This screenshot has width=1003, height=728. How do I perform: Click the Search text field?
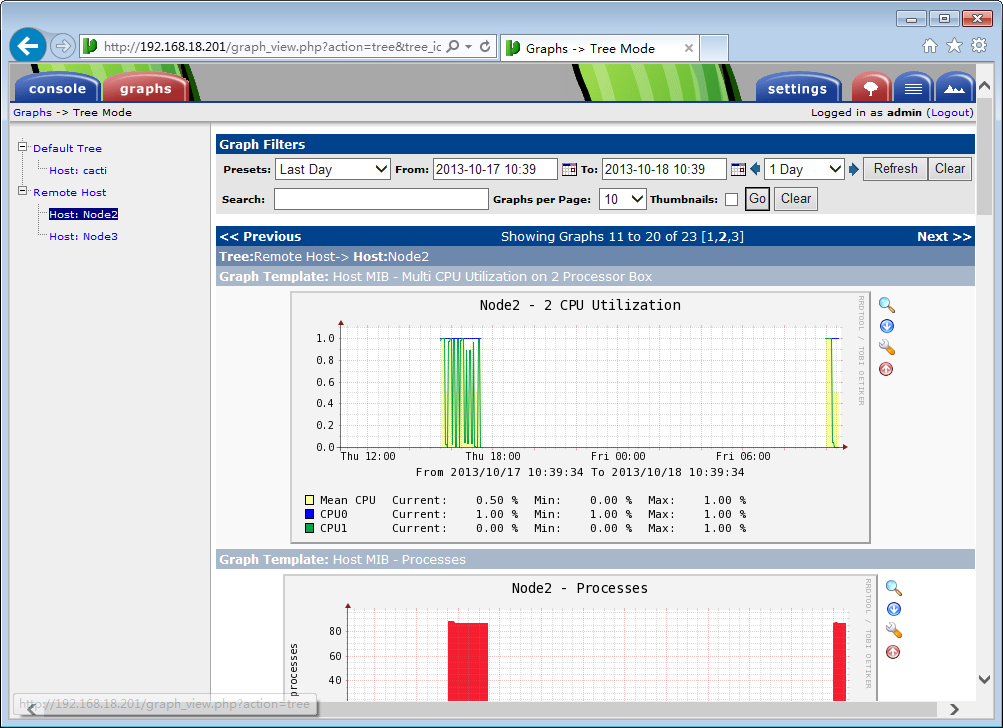point(381,200)
